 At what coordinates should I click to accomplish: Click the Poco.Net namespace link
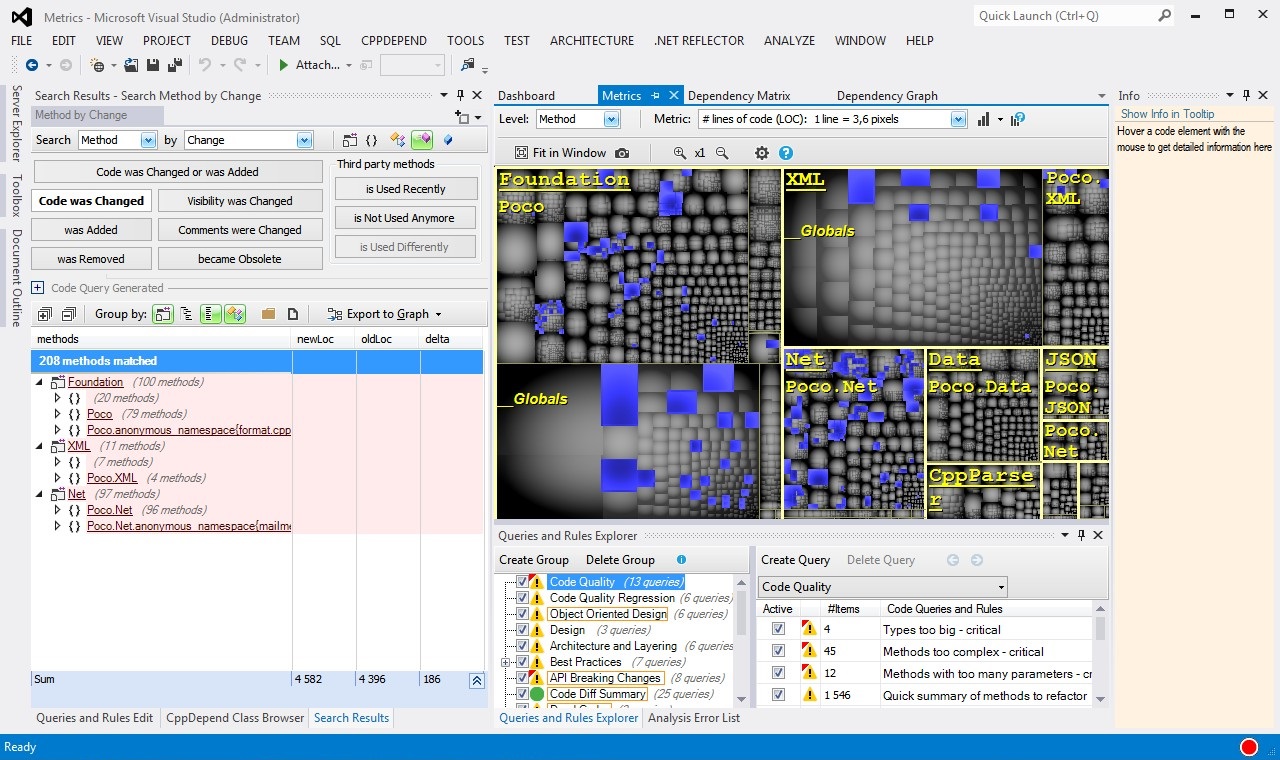point(110,510)
